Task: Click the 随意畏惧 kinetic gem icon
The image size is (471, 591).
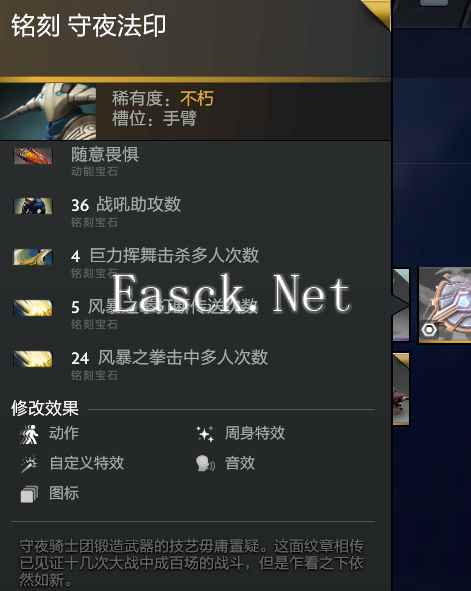Action: point(33,156)
